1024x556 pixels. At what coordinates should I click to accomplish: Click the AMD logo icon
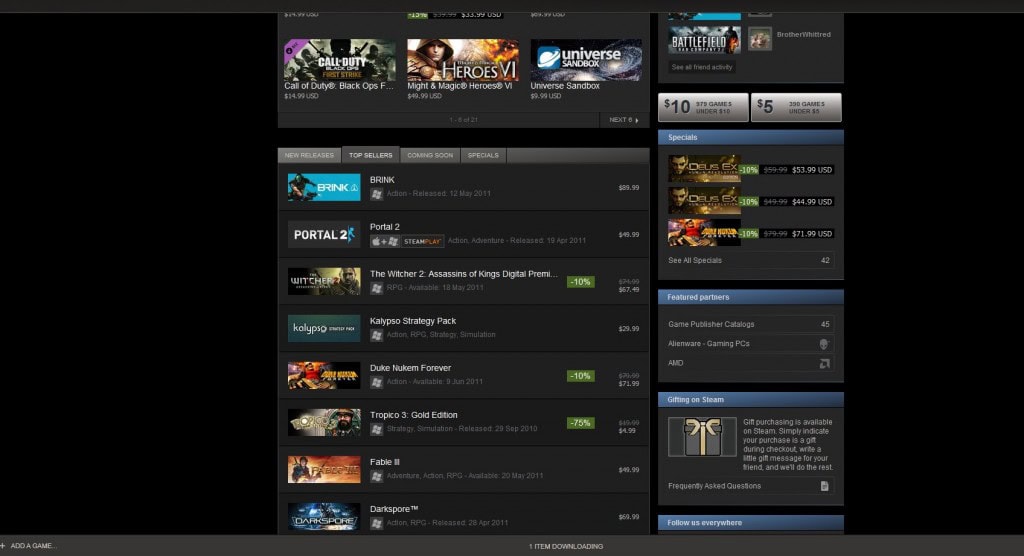click(825, 363)
